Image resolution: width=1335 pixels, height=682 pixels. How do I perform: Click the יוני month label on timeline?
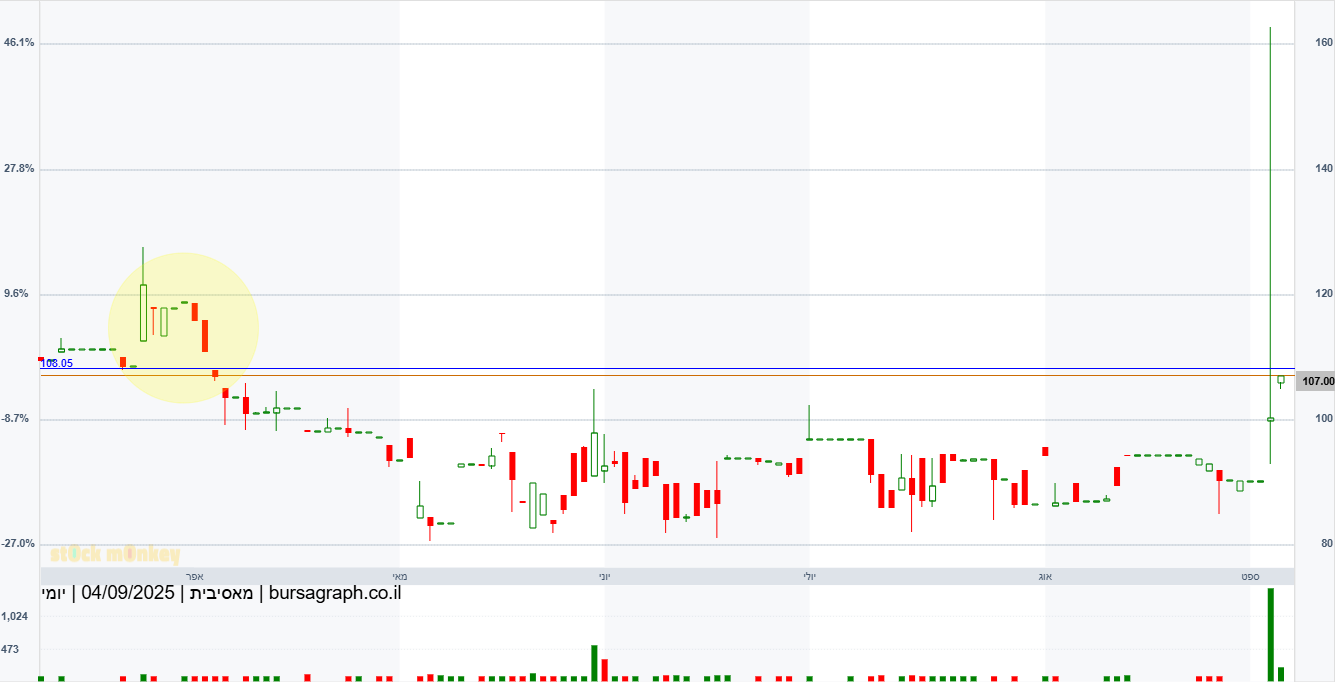[604, 577]
